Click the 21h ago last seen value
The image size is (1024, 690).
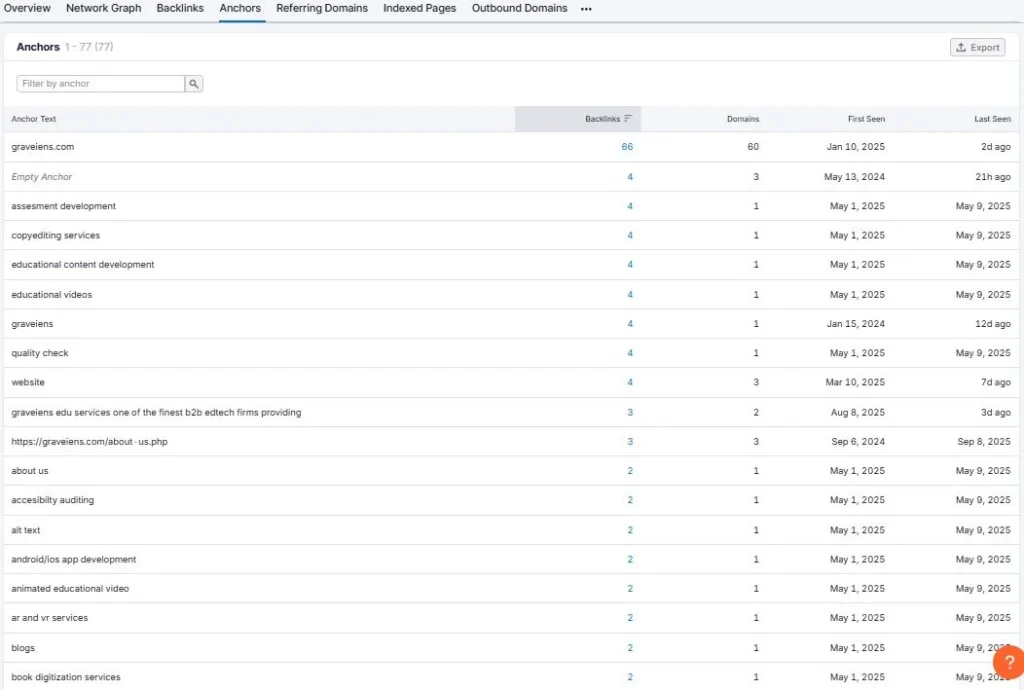[993, 177]
